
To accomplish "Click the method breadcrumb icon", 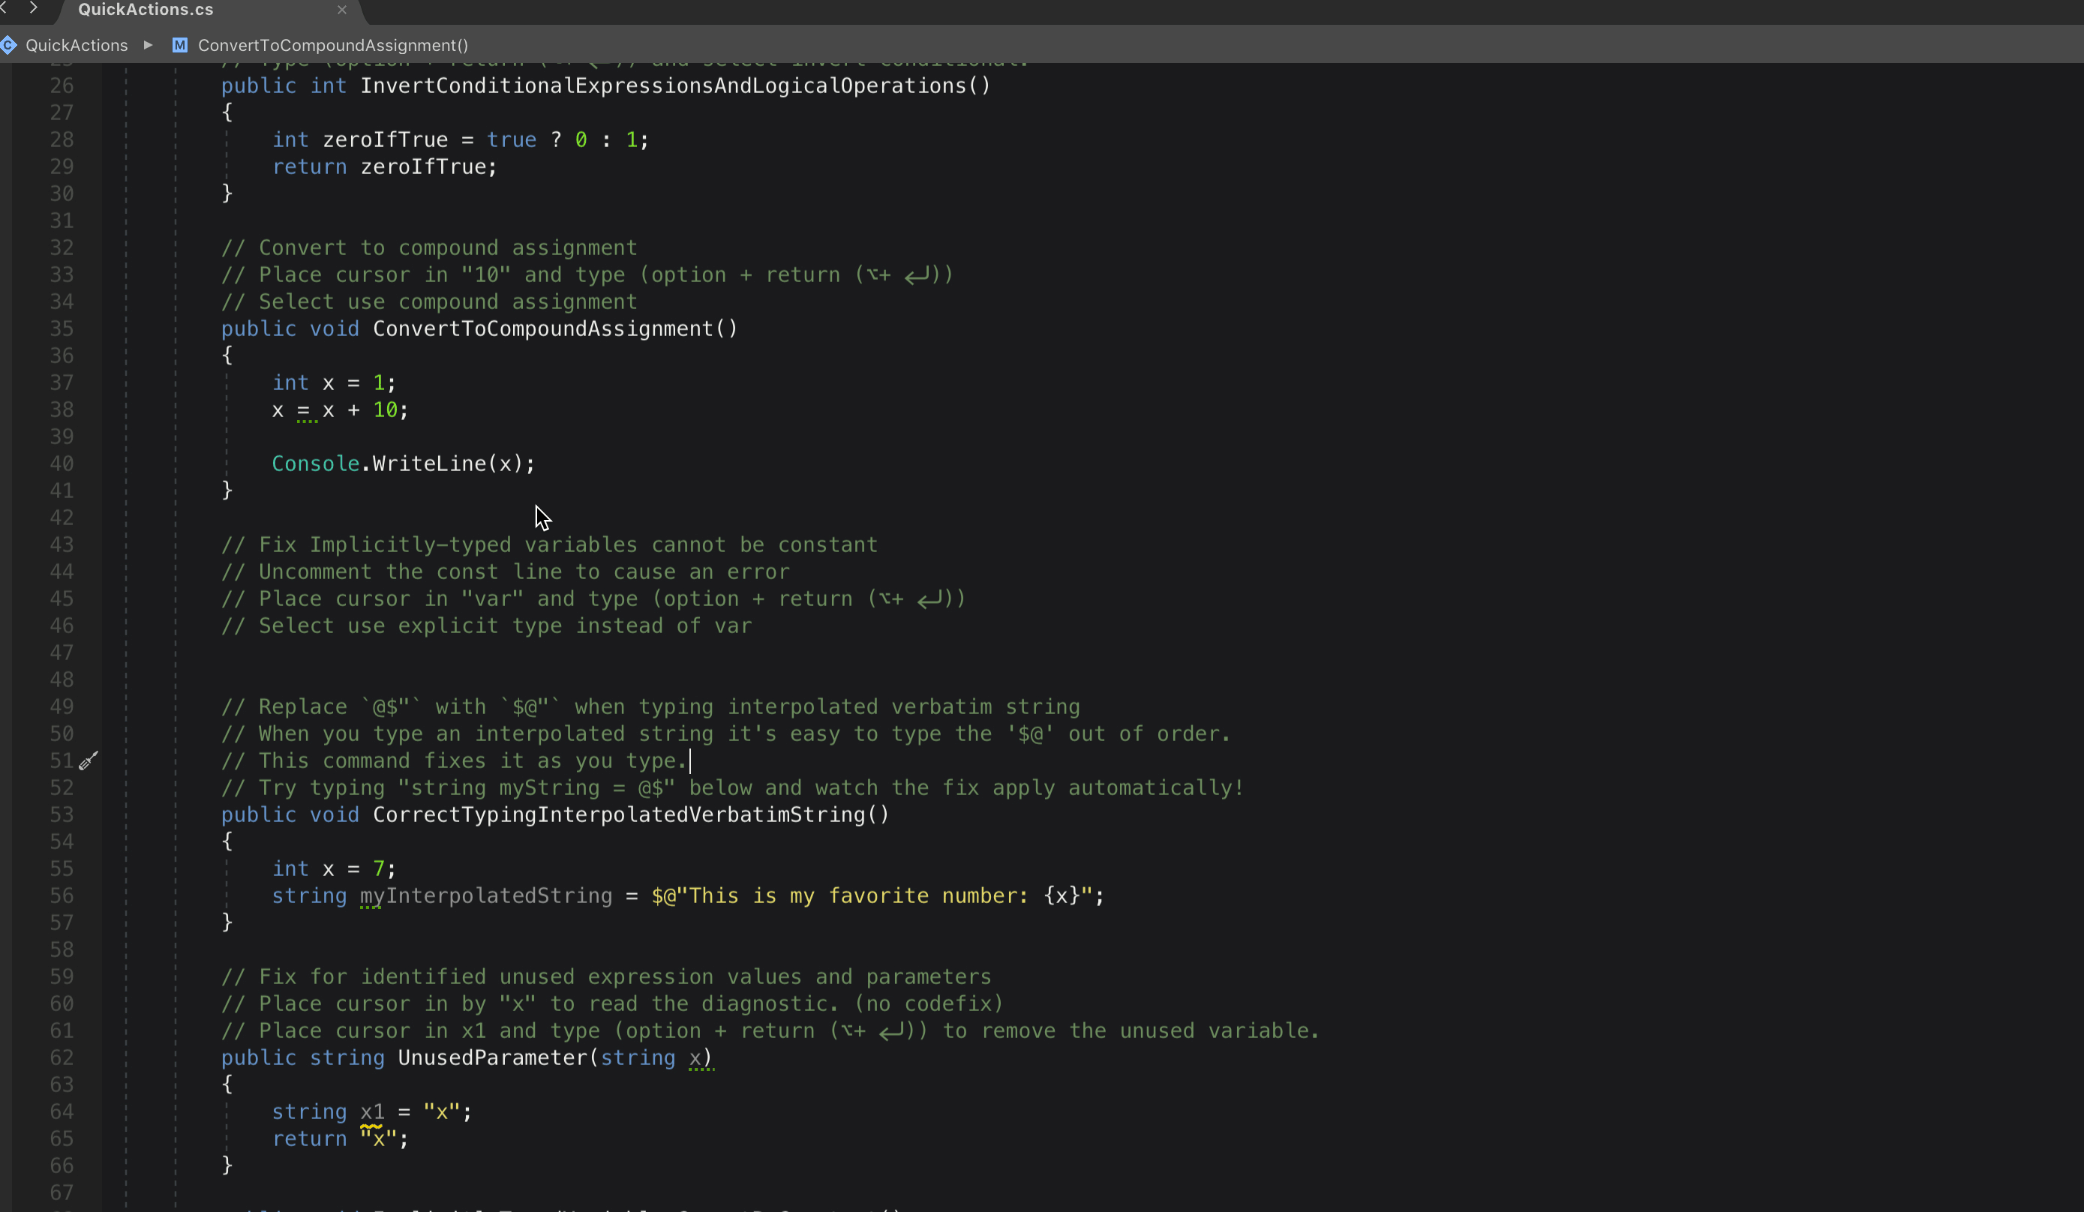I will pos(177,45).
